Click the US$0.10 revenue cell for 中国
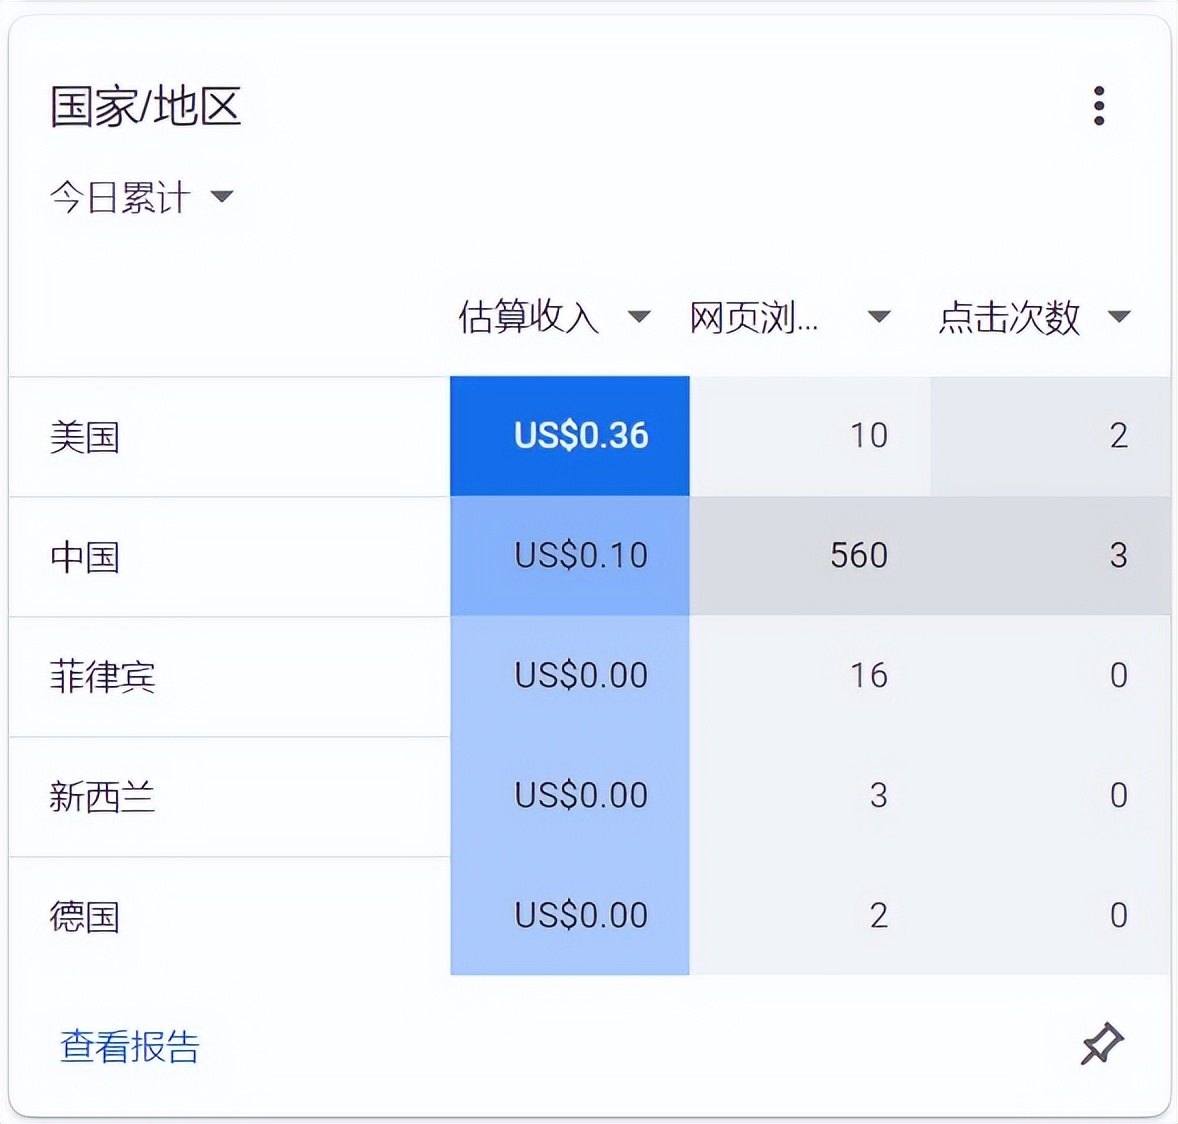The height and width of the screenshot is (1124, 1178). (580, 556)
